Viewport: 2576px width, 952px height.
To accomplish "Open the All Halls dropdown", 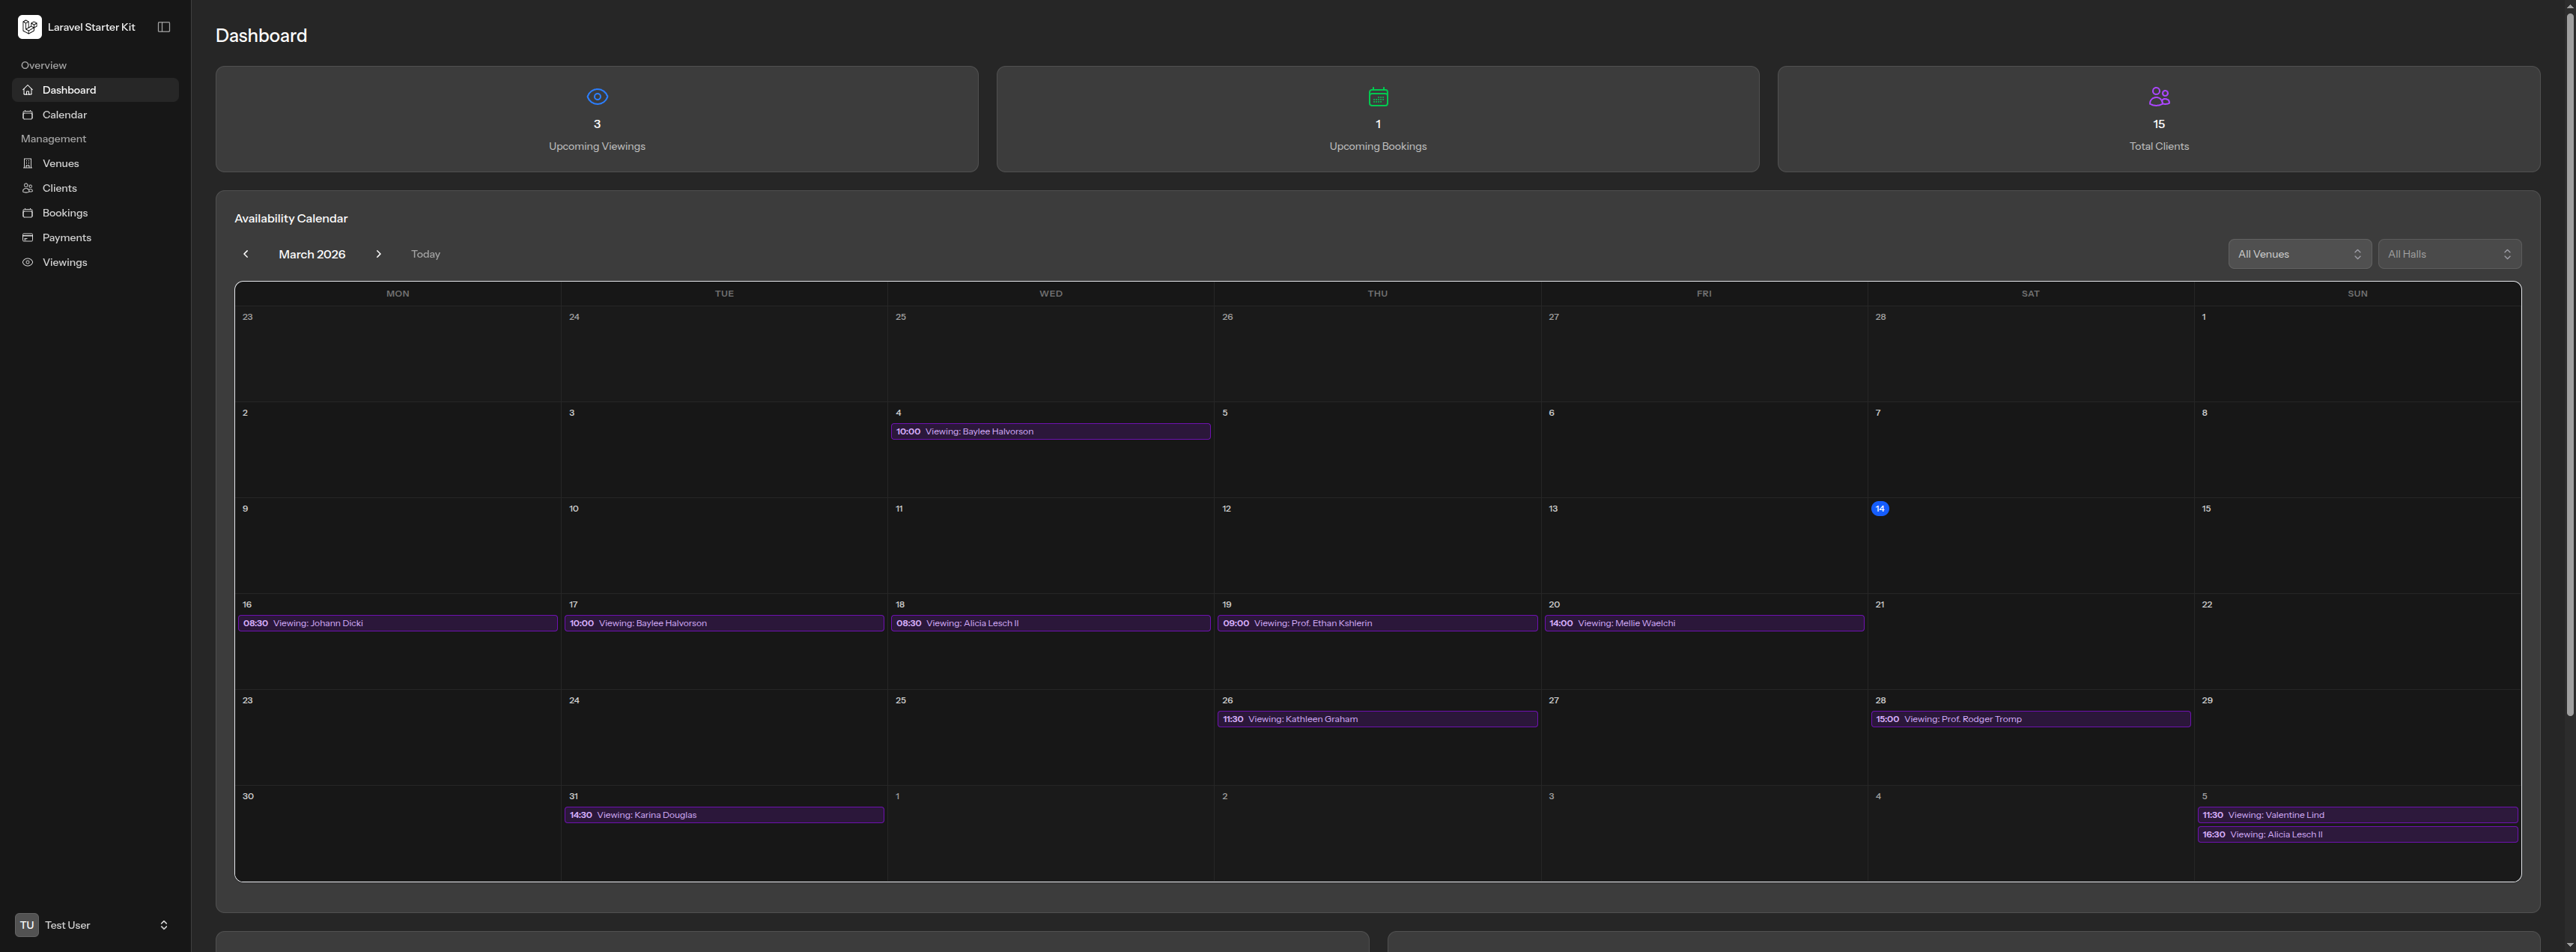I will (x=2449, y=254).
